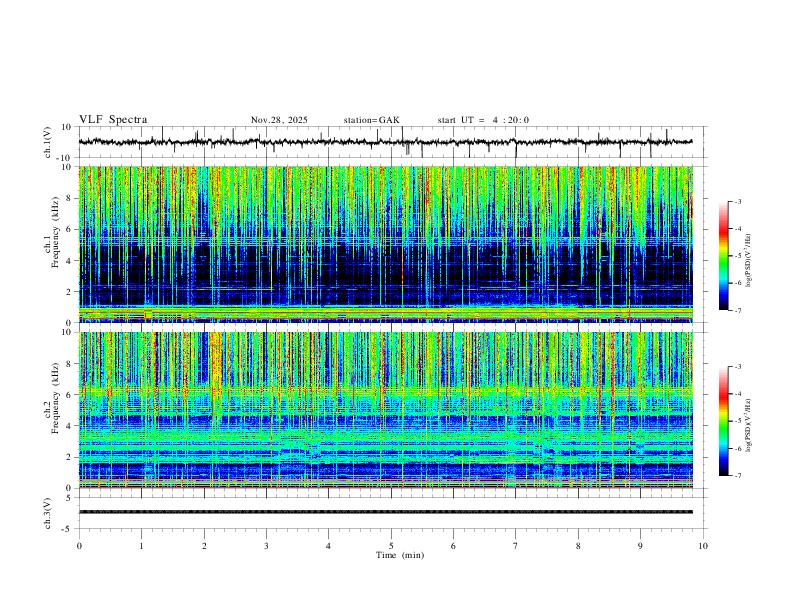Screen dimensions: 792x612
Task: Click the 'start UT = 4 :20: 0' text
Action: [x=483, y=120]
